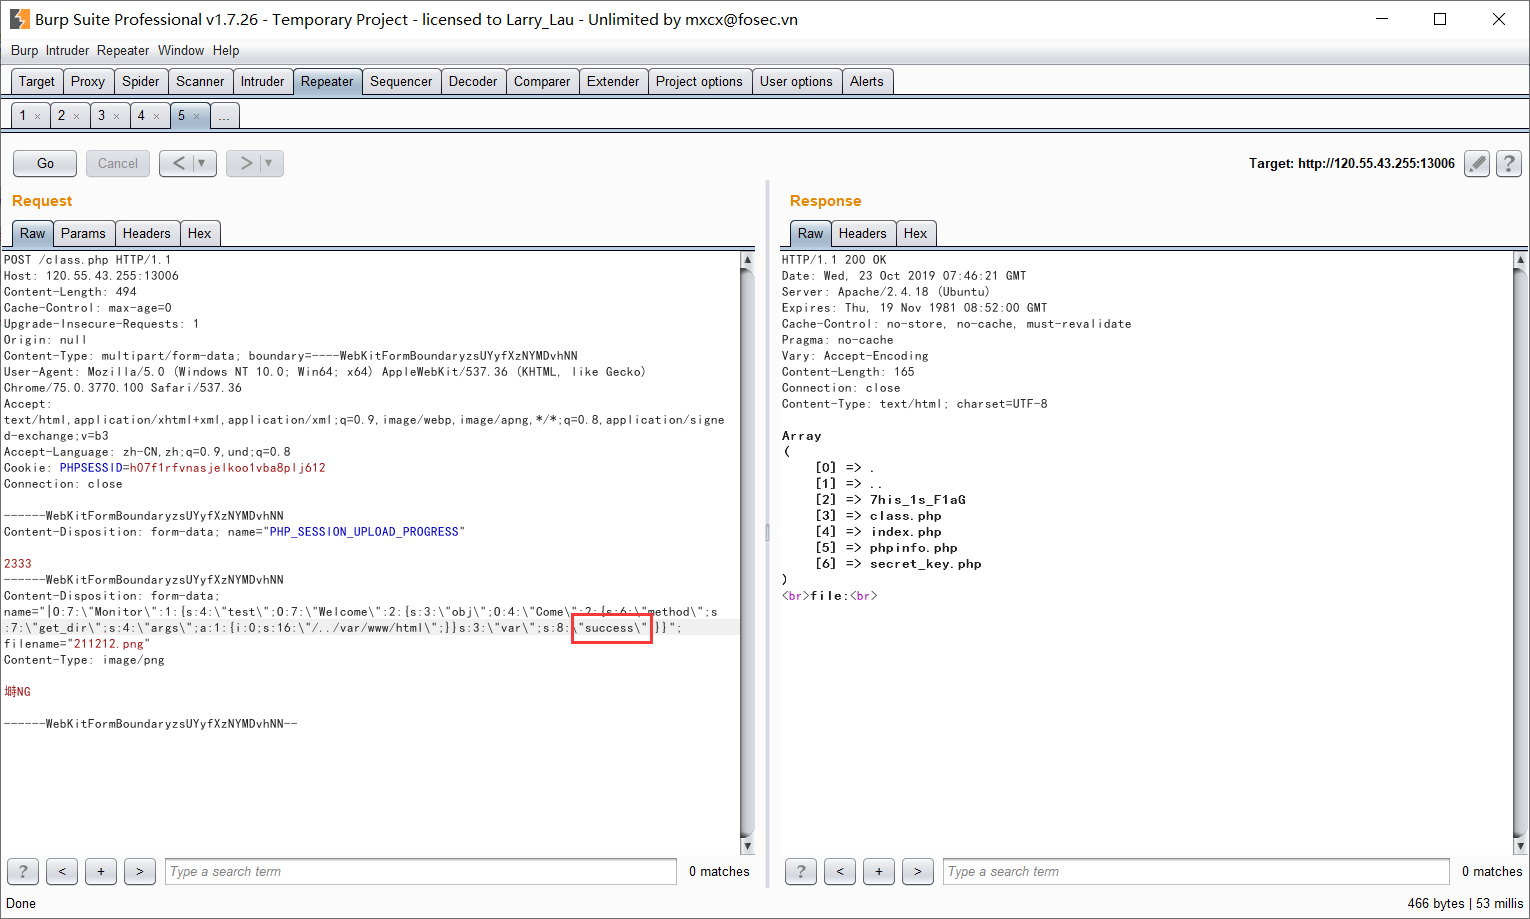Open Repeater help question-mark icon near target
This screenshot has width=1530, height=919.
pyautogui.click(x=1509, y=163)
